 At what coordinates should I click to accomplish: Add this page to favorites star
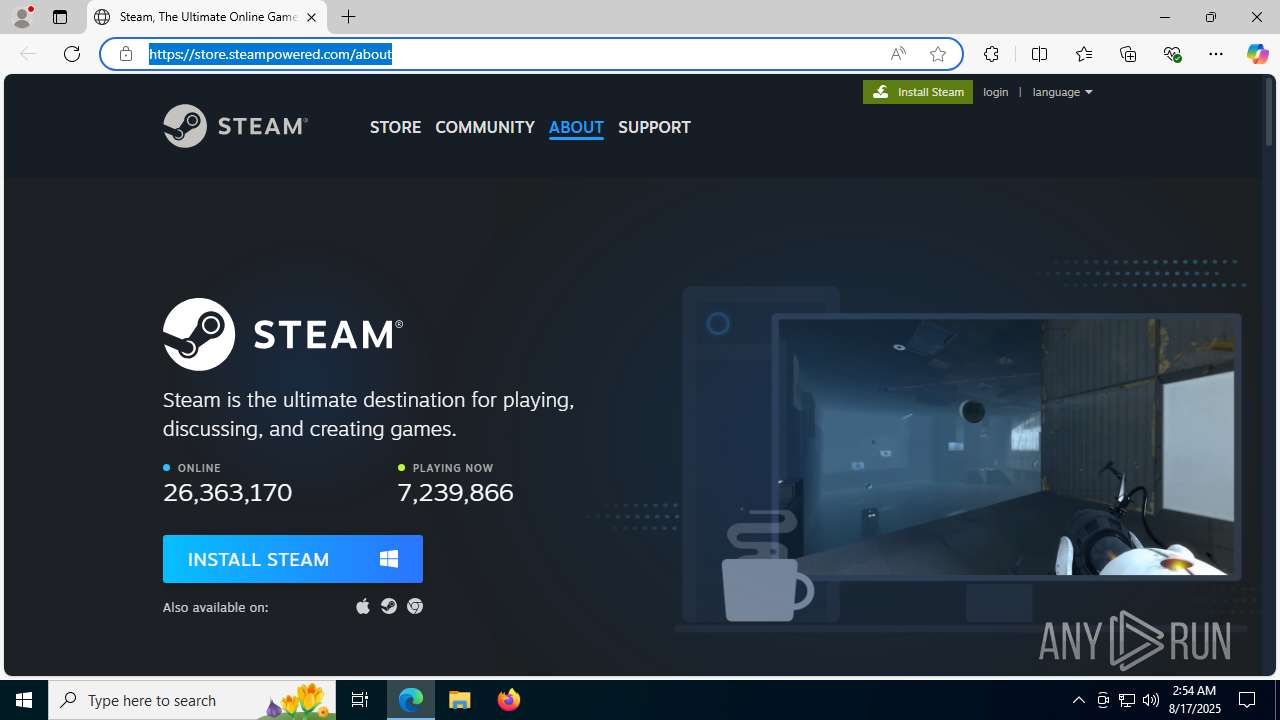pos(938,54)
